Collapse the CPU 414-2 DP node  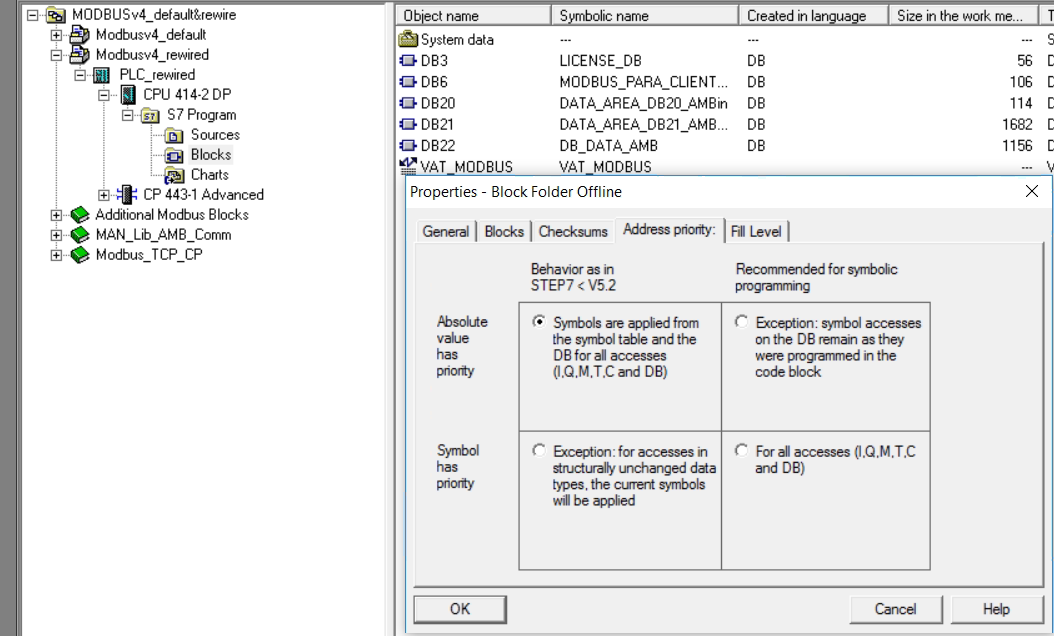104,95
